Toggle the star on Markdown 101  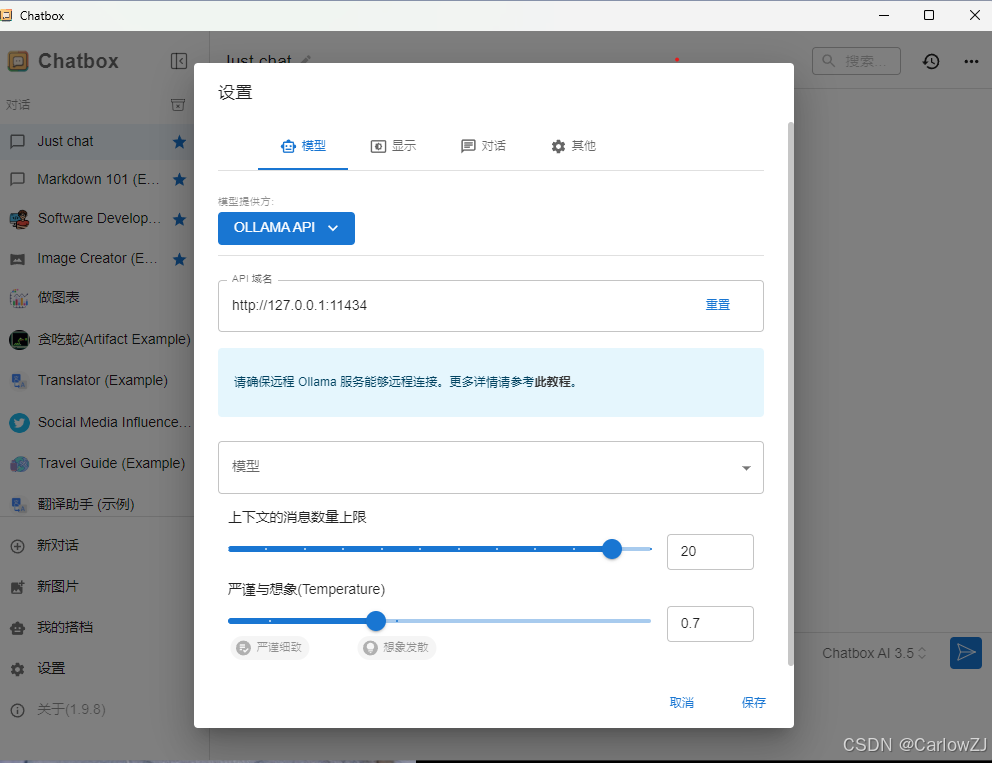(x=180, y=180)
